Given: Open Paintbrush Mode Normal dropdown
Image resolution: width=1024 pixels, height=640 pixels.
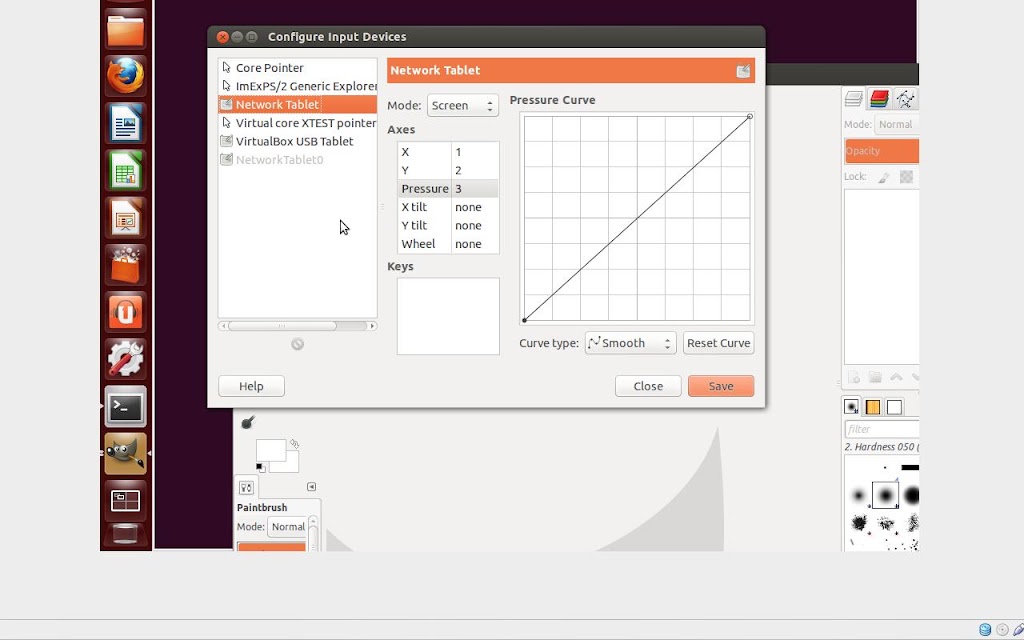Looking at the screenshot, I should (x=287, y=526).
